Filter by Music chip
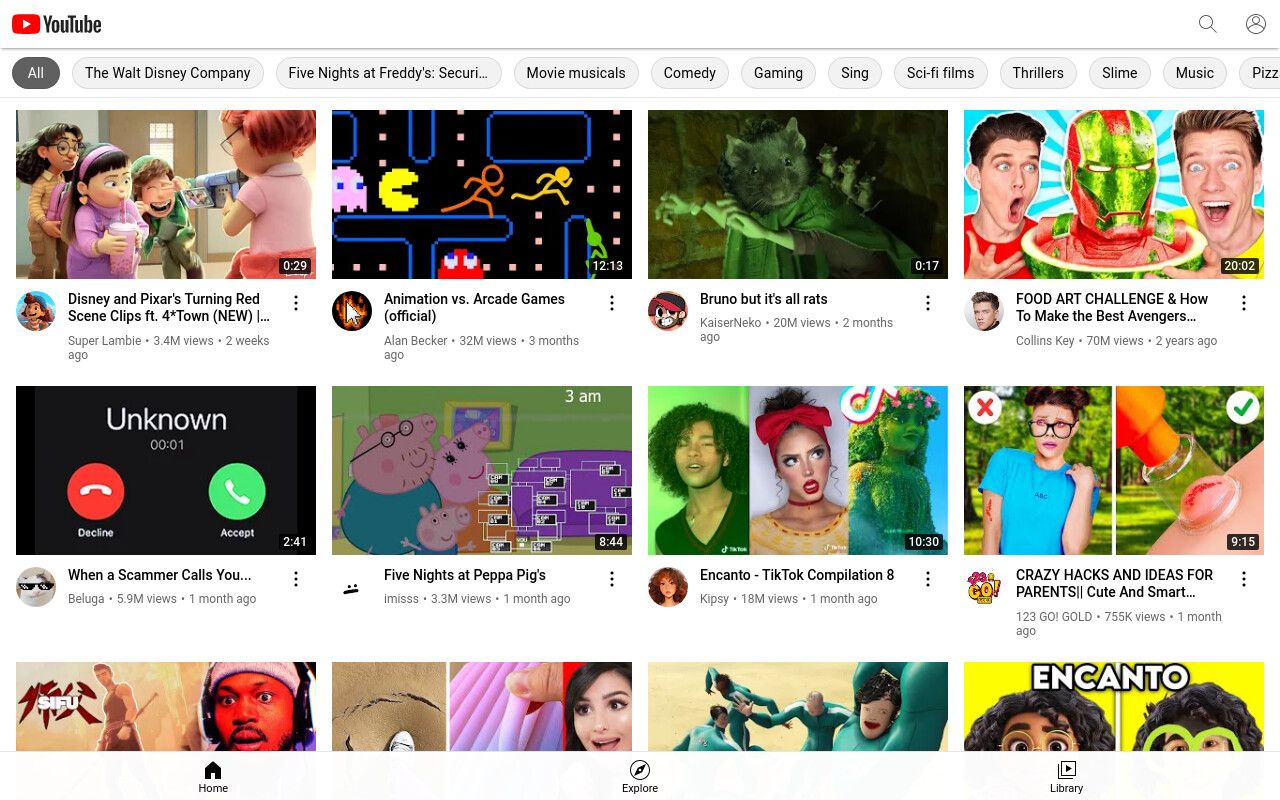The width and height of the screenshot is (1280, 800). [1195, 73]
